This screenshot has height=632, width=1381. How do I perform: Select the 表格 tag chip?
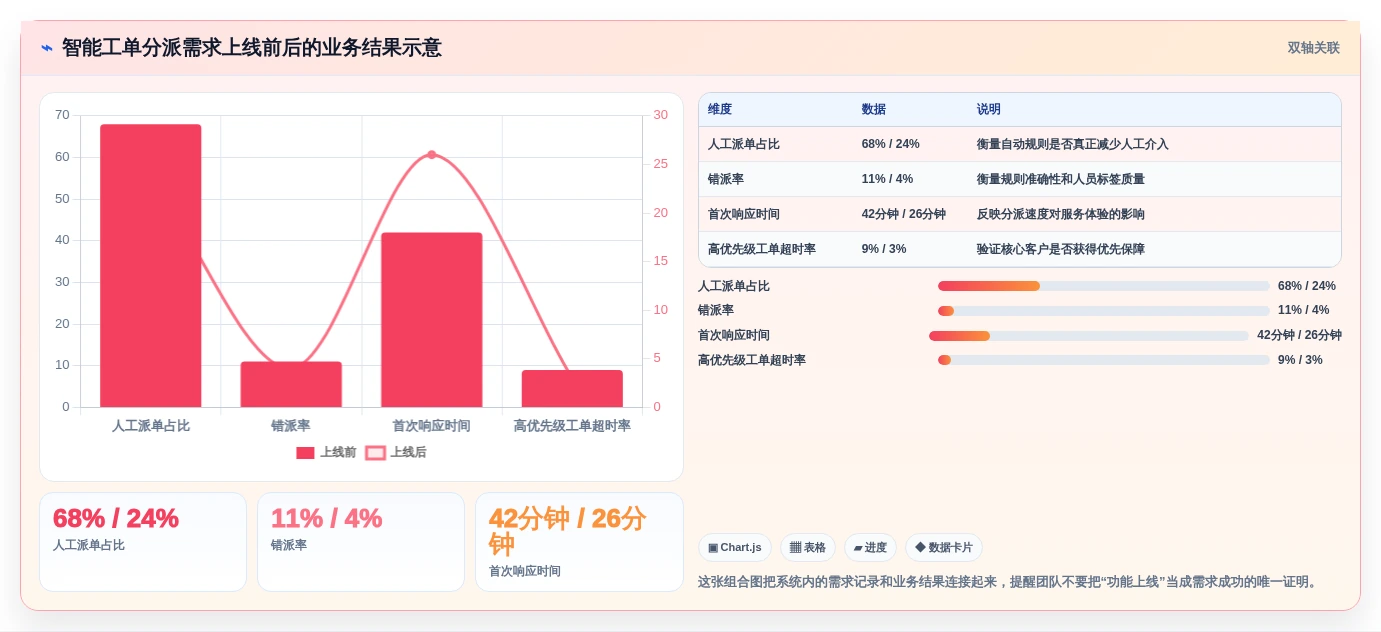tap(808, 547)
